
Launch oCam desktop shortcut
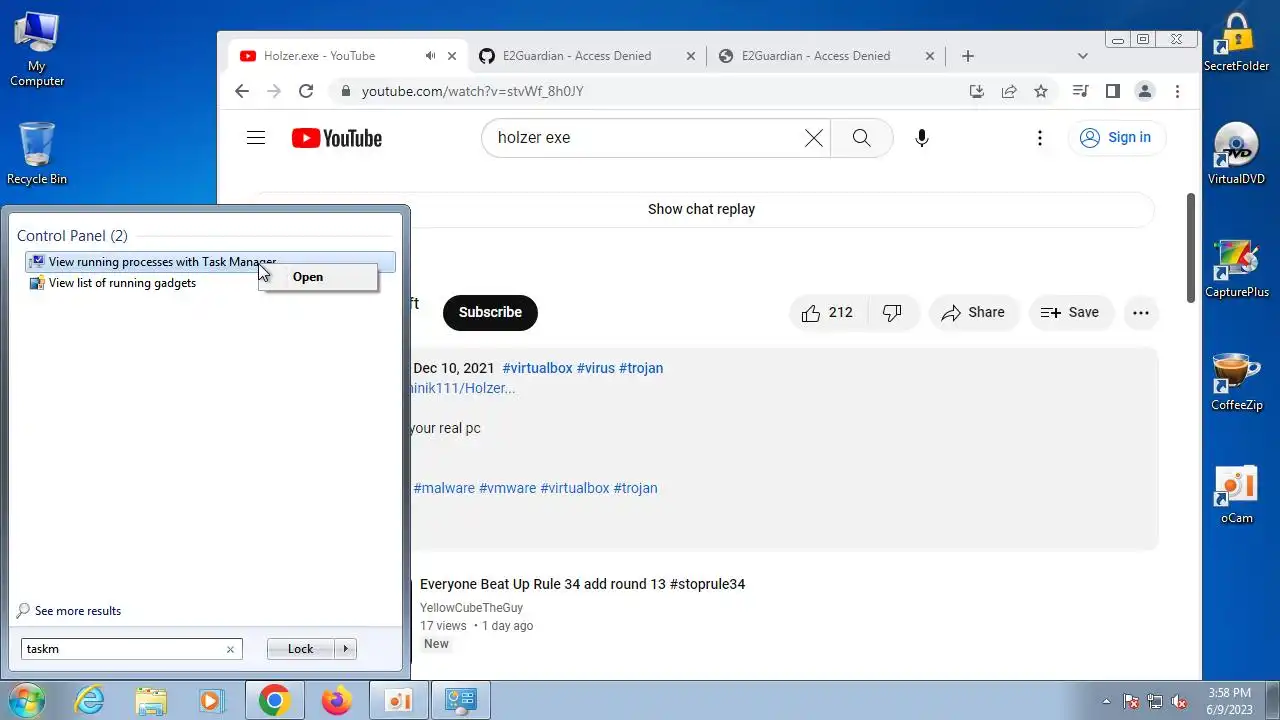1236,495
